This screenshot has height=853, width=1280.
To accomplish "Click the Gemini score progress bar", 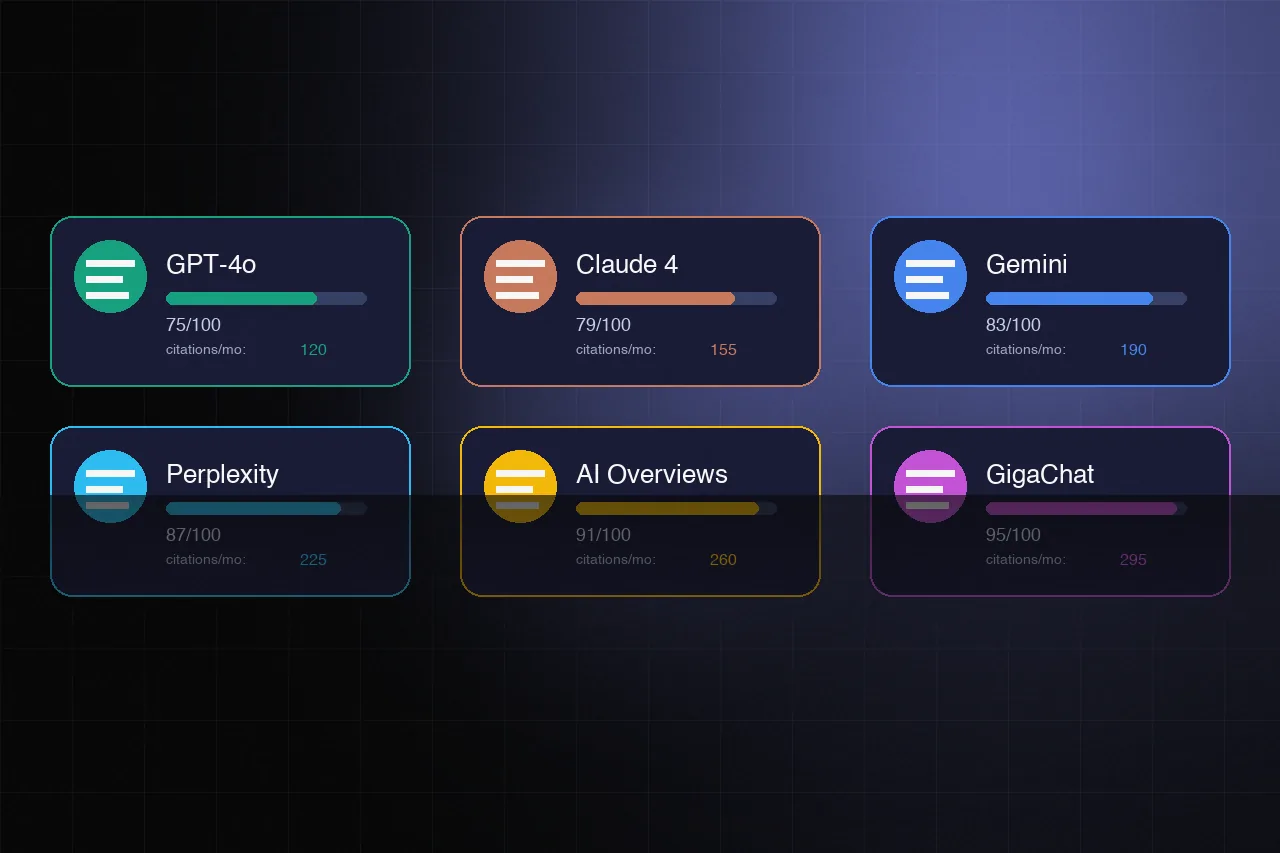I will 1086,298.
